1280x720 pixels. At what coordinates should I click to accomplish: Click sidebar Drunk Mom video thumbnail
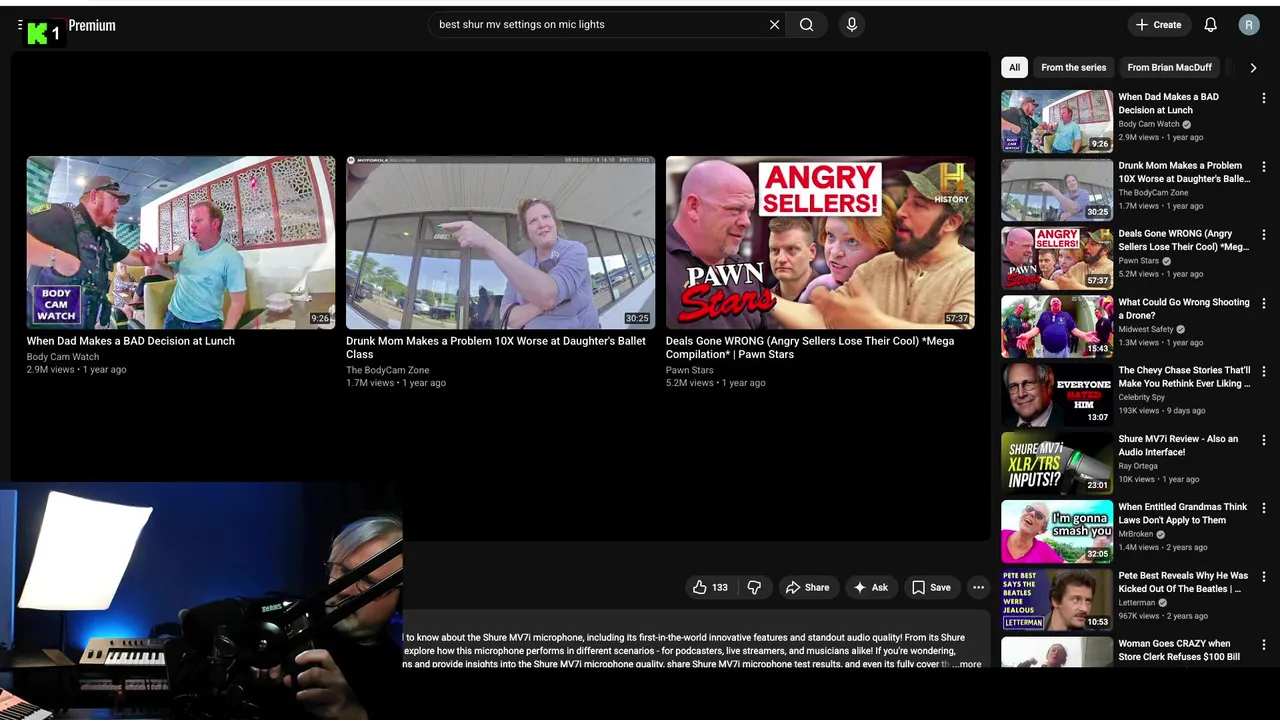pyautogui.click(x=1057, y=190)
